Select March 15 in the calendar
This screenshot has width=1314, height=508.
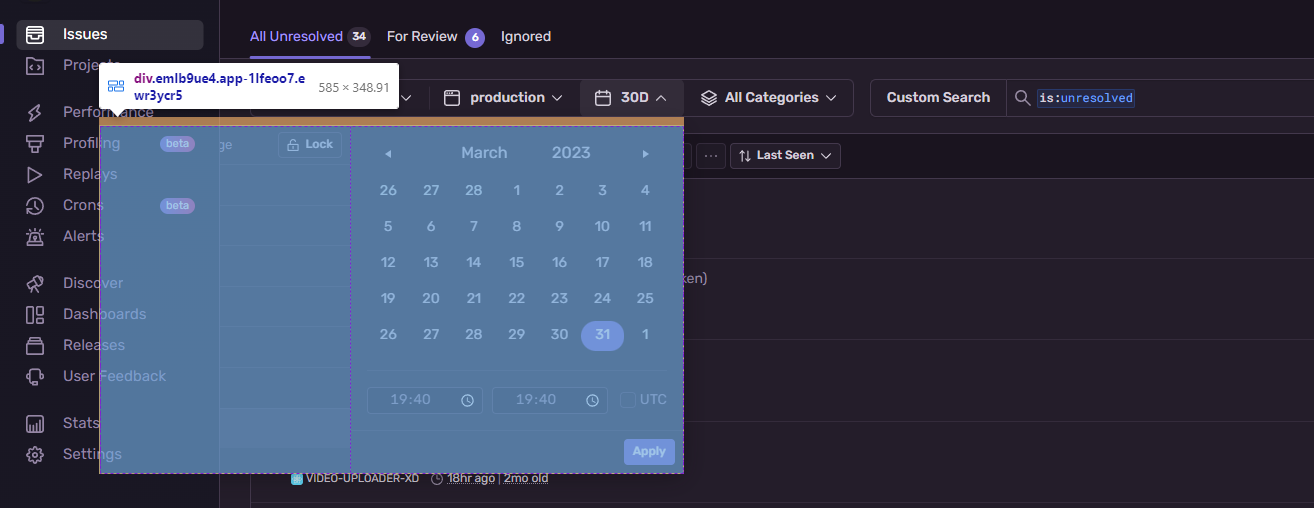point(517,263)
